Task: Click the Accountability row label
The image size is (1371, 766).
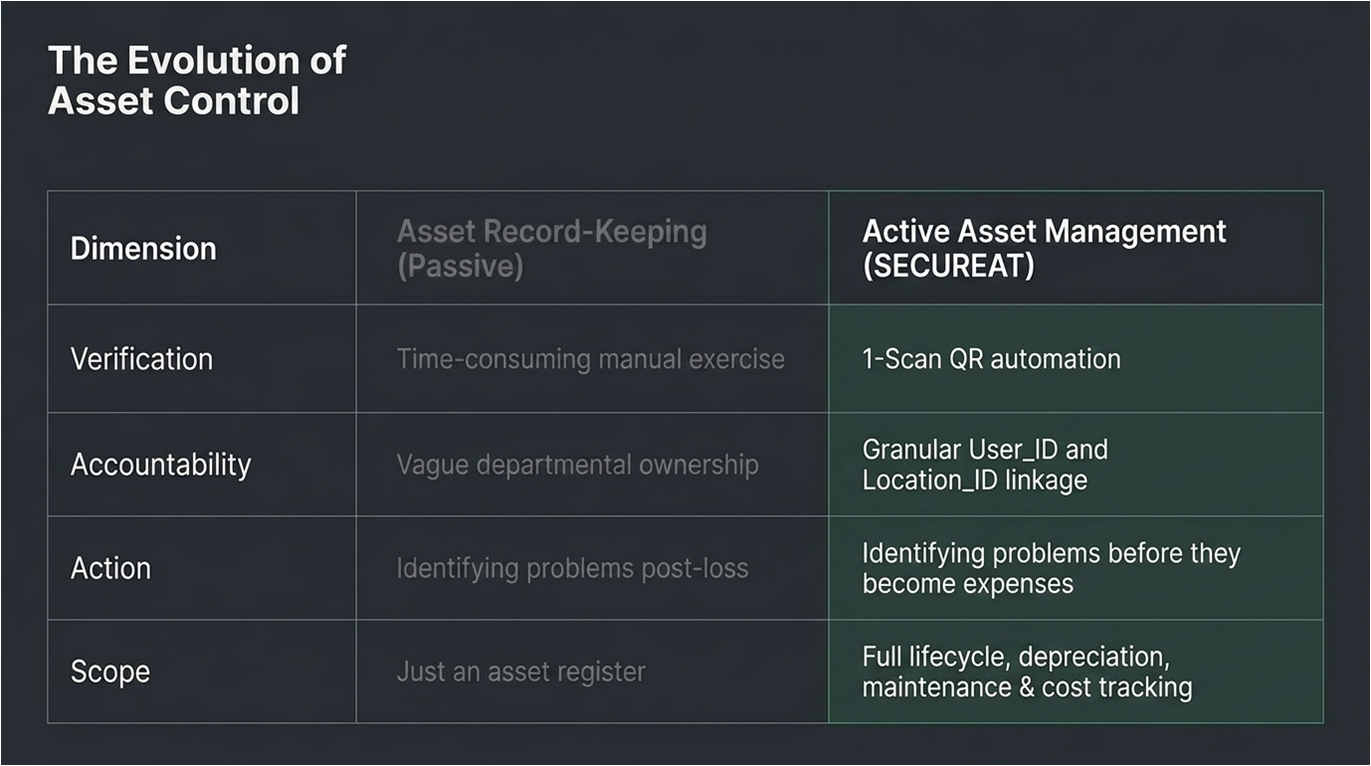Action: (x=160, y=465)
